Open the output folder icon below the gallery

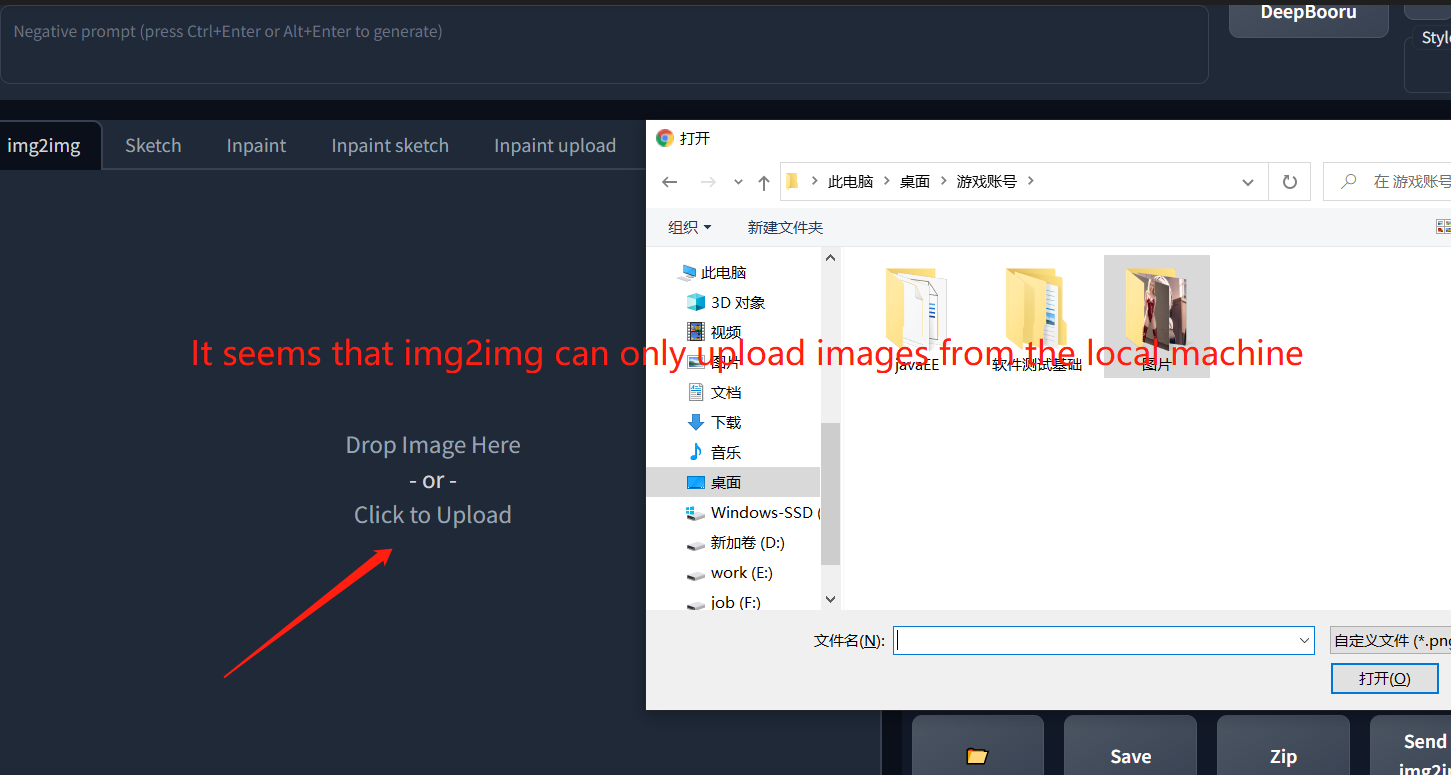pyautogui.click(x=977, y=757)
